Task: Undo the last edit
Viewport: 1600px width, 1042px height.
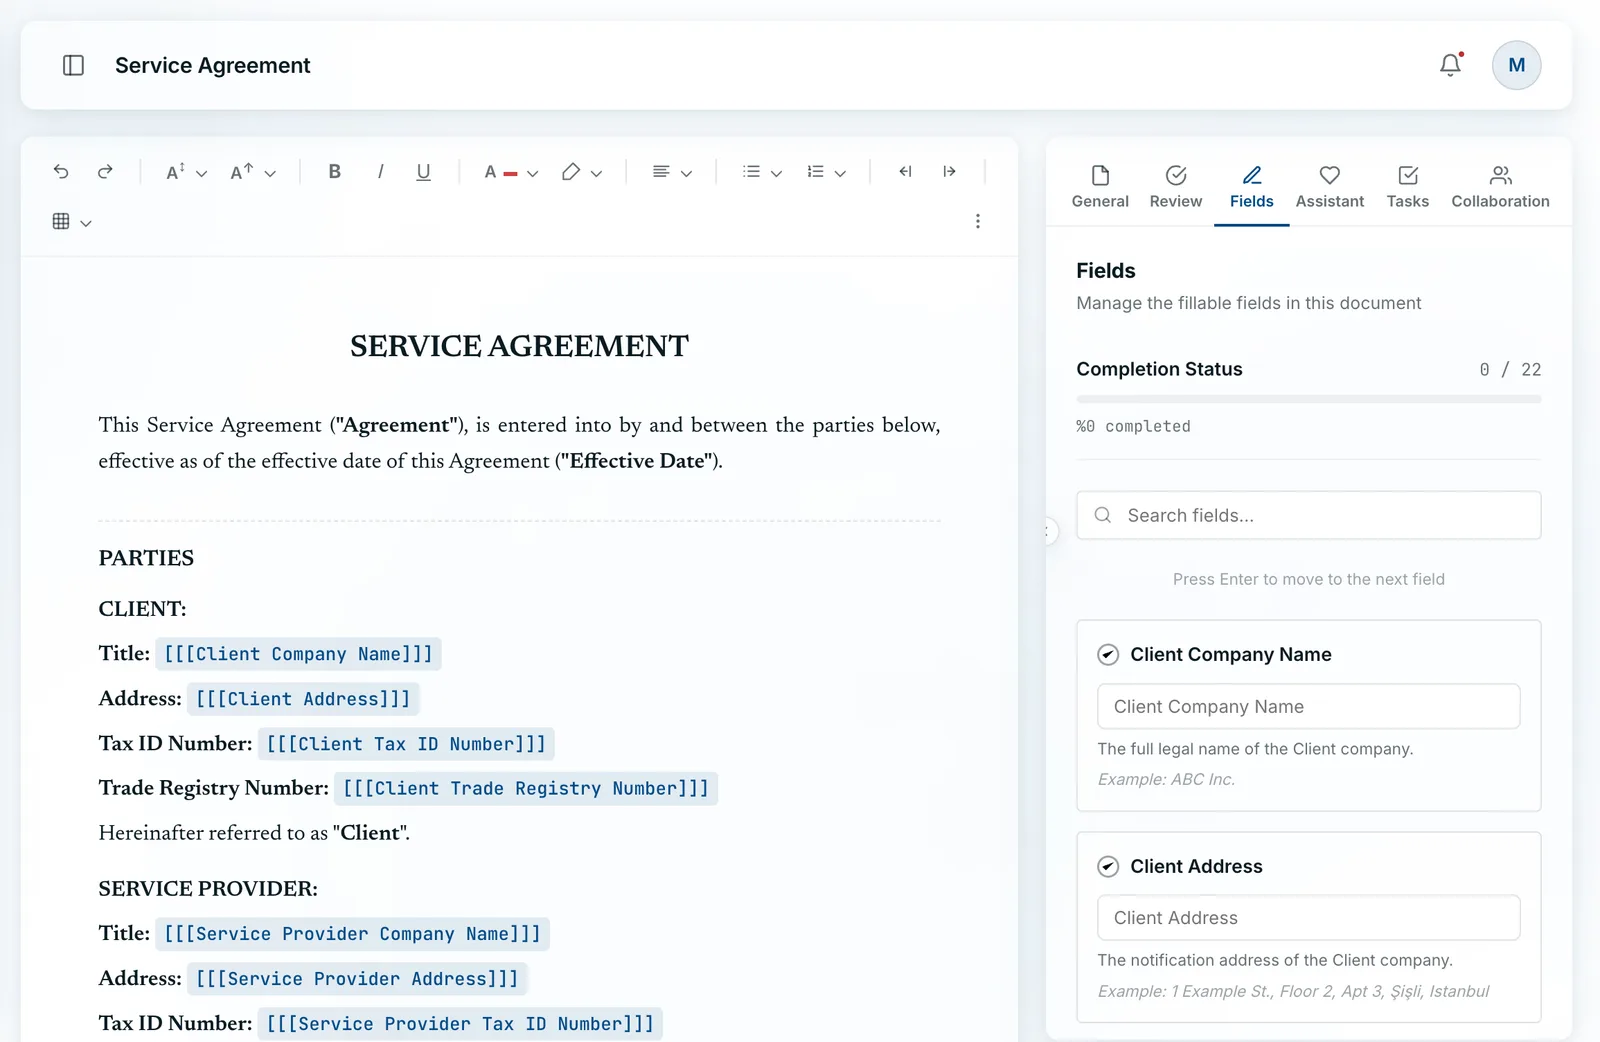Action: point(61,172)
